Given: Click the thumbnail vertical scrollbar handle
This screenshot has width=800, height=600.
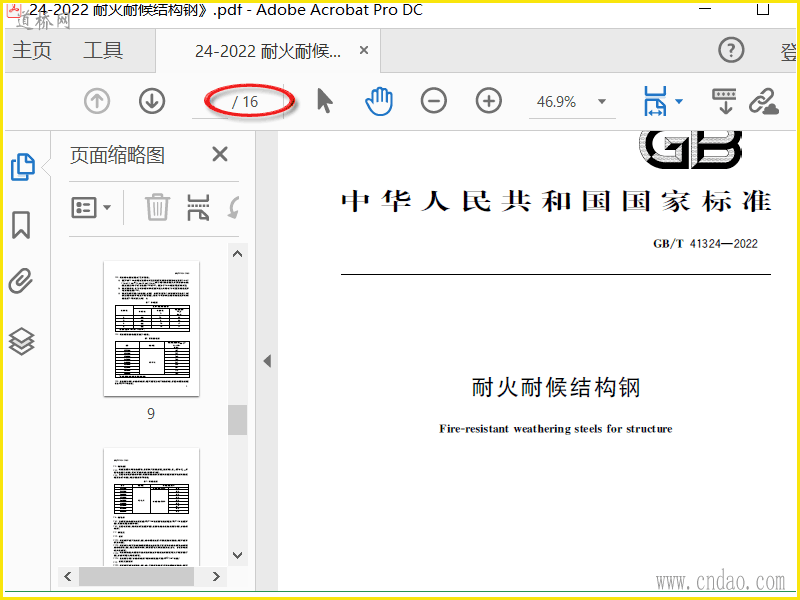Looking at the screenshot, I should click(237, 419).
